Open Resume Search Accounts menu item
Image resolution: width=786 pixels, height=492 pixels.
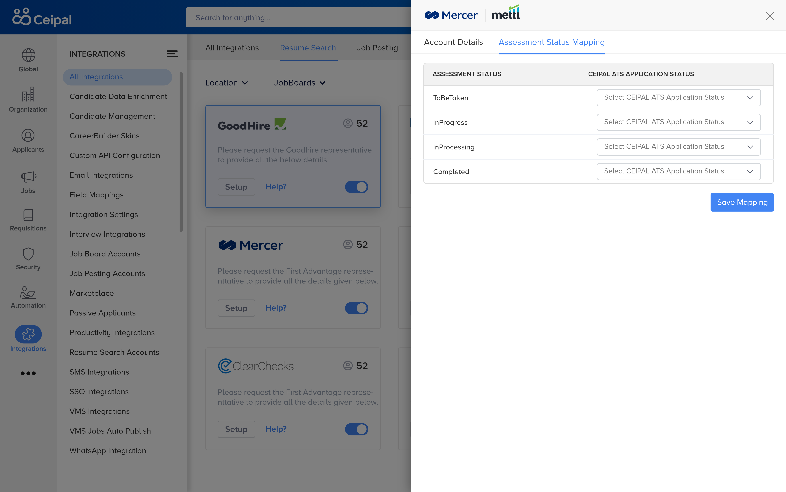tap(114, 352)
